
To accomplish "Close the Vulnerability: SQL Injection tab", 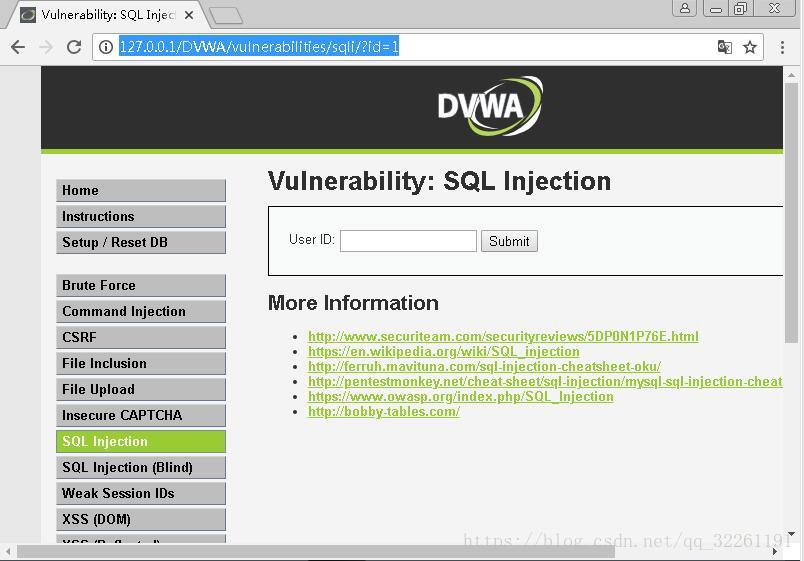I will pos(189,15).
